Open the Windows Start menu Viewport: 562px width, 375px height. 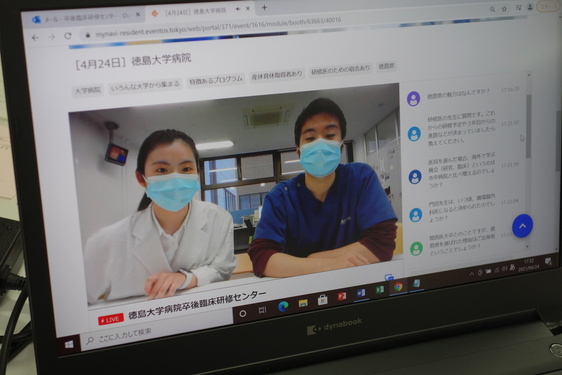click(x=69, y=345)
